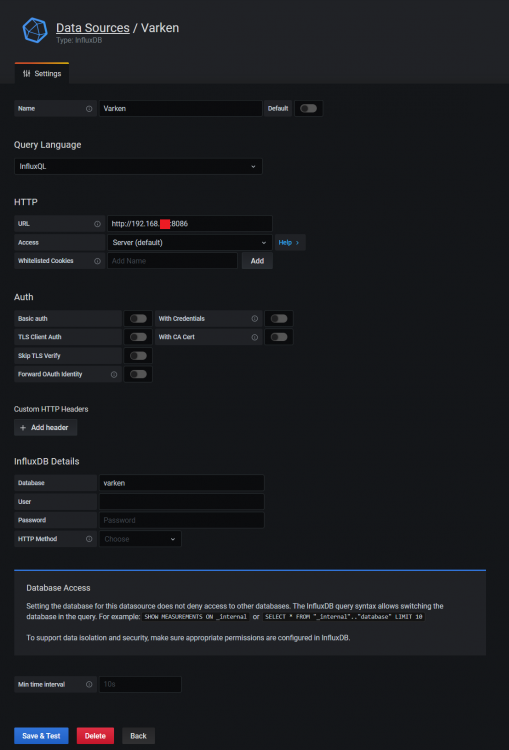Screen dimensions: 509x750
Task: Click the With CA Cert info icon
Action: 254,337
